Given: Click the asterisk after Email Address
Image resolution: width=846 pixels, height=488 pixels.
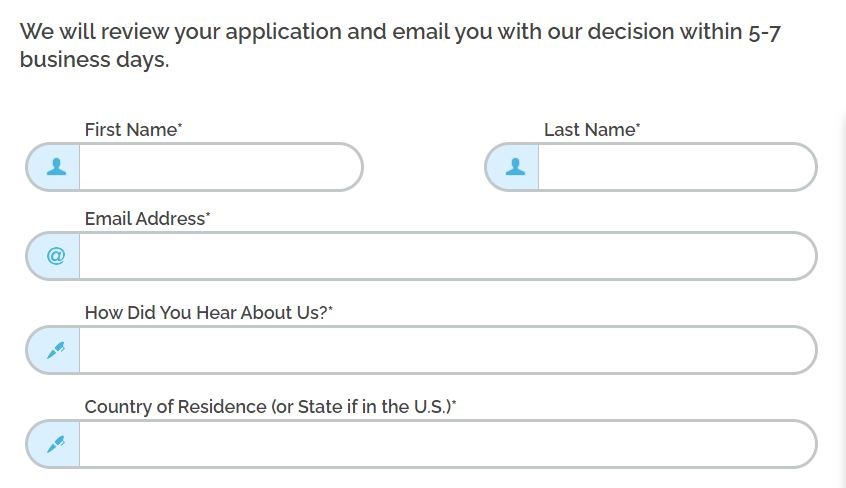Looking at the screenshot, I should pyautogui.click(x=208, y=214).
